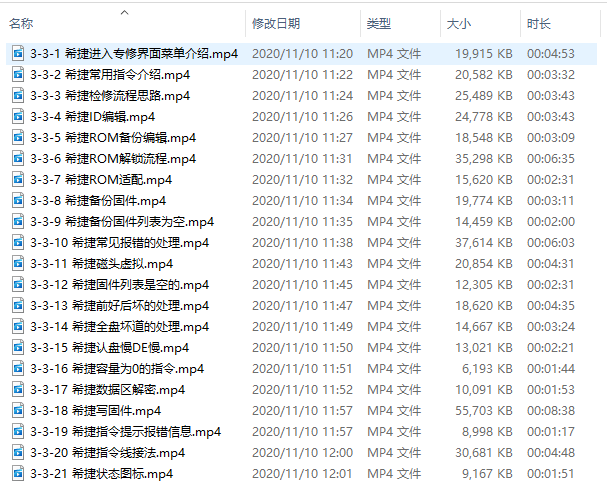Select file name 3-3-6 希捷ROM解锁流程.mp4
The height and width of the screenshot is (493, 607).
click(x=113, y=159)
